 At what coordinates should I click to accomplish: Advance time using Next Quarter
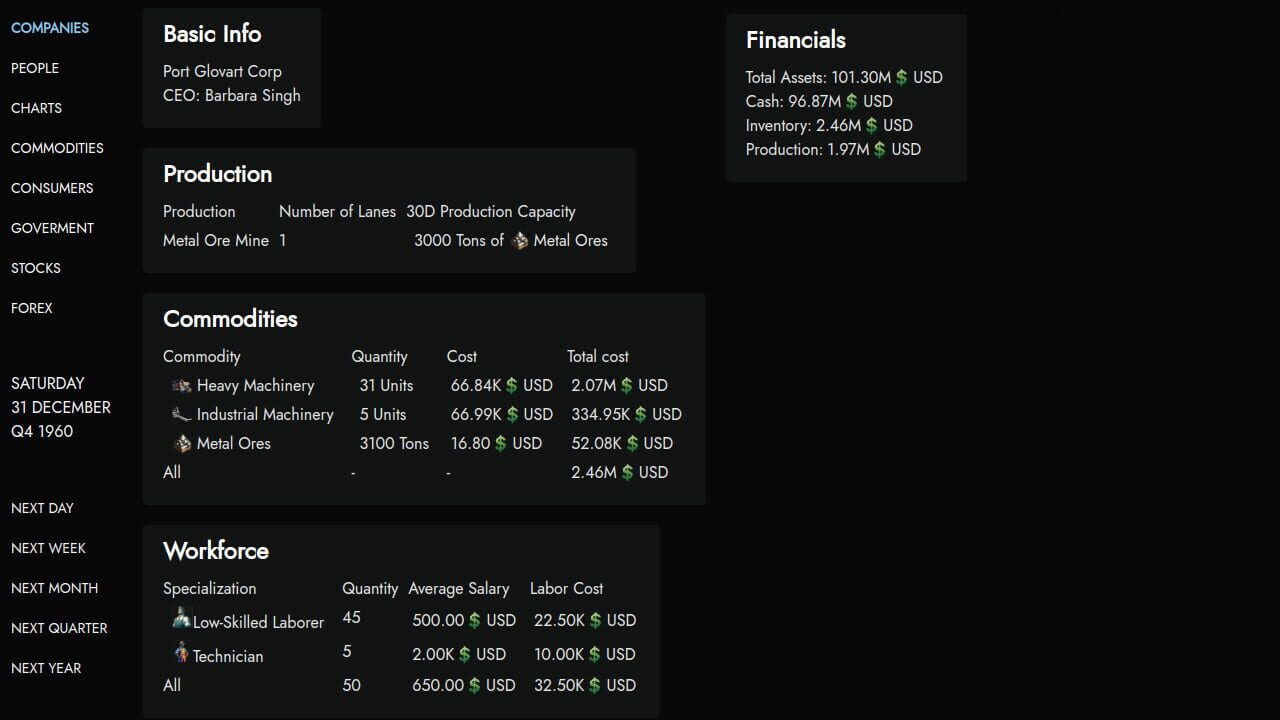pos(59,628)
